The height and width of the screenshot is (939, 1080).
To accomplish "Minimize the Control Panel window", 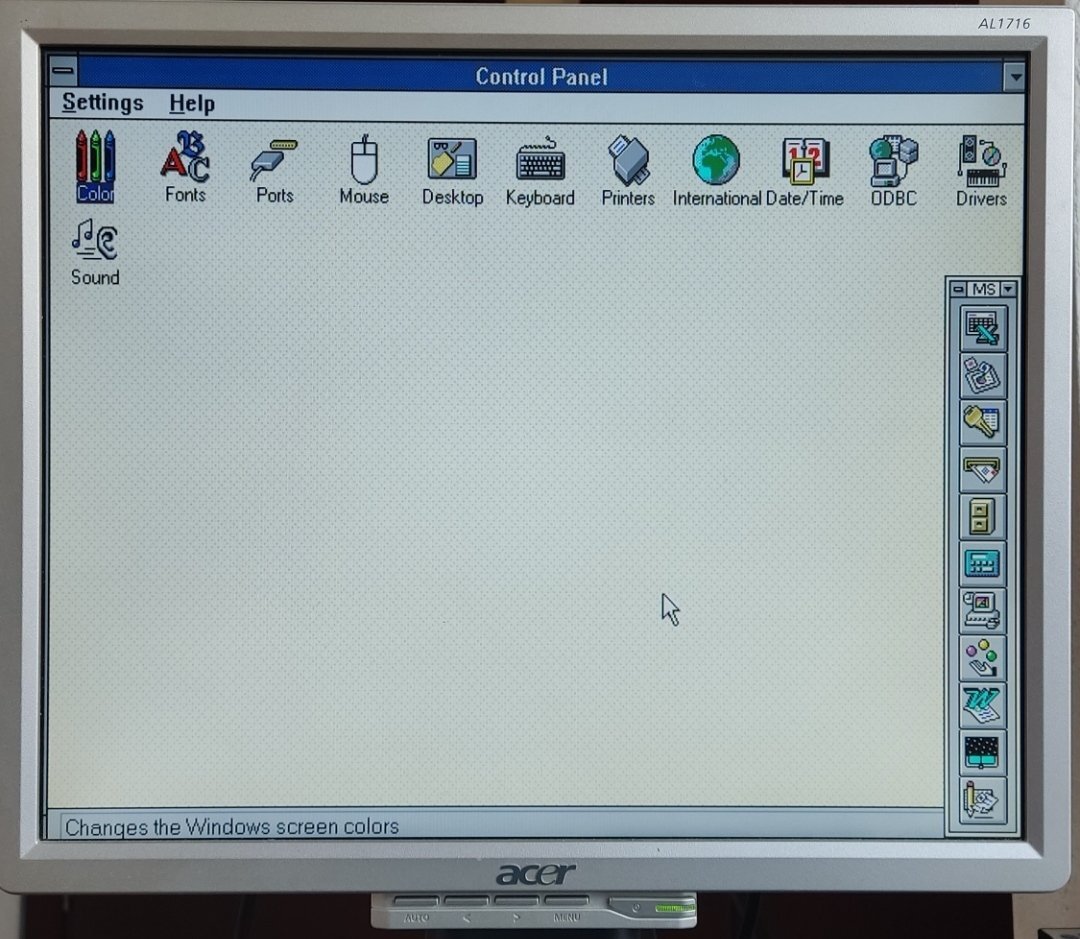I will click(1014, 77).
